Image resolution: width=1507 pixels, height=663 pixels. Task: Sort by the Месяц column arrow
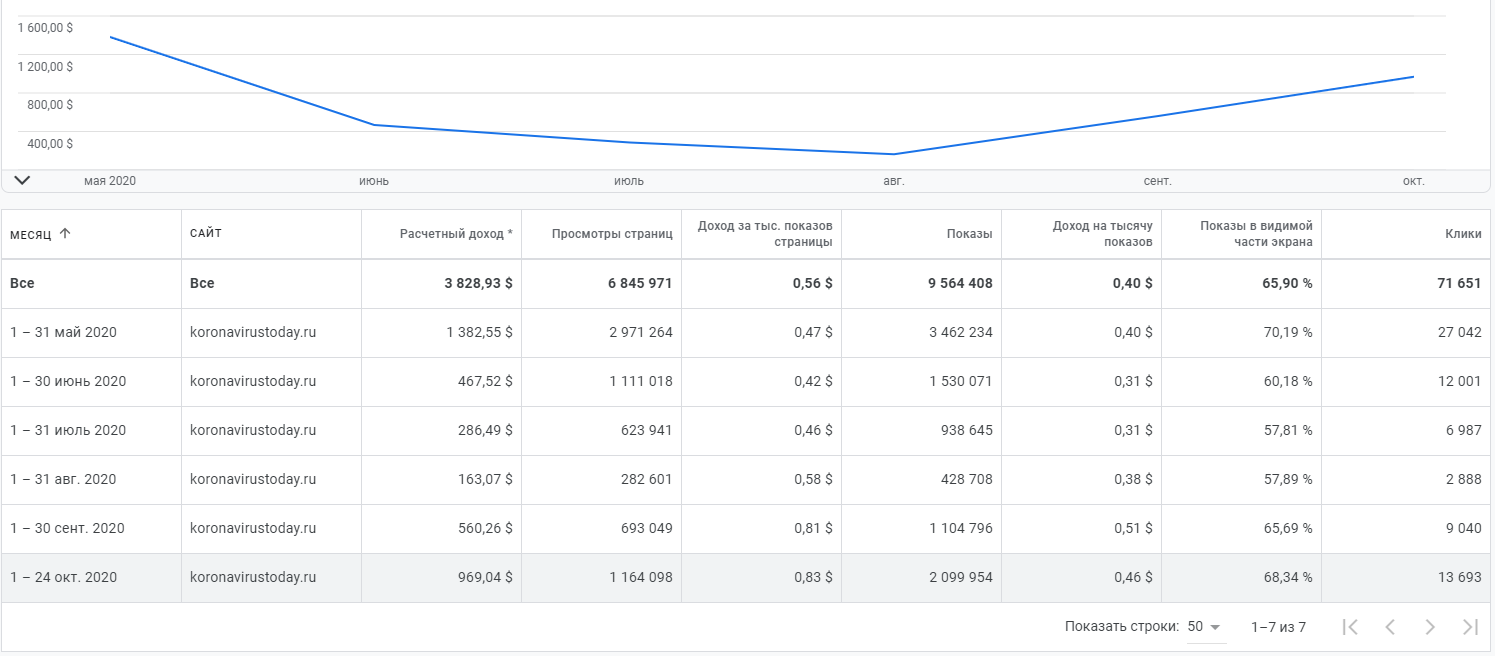coord(65,234)
